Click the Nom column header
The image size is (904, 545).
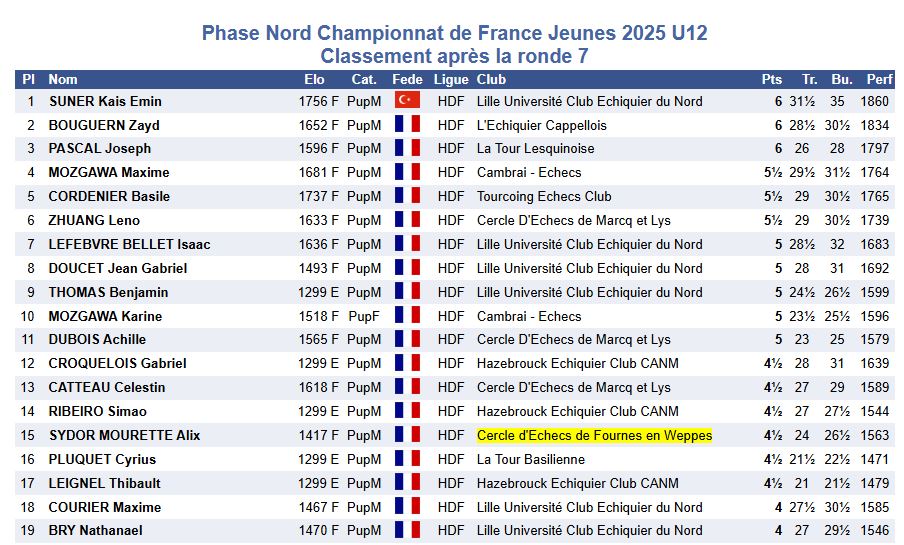(x=63, y=80)
